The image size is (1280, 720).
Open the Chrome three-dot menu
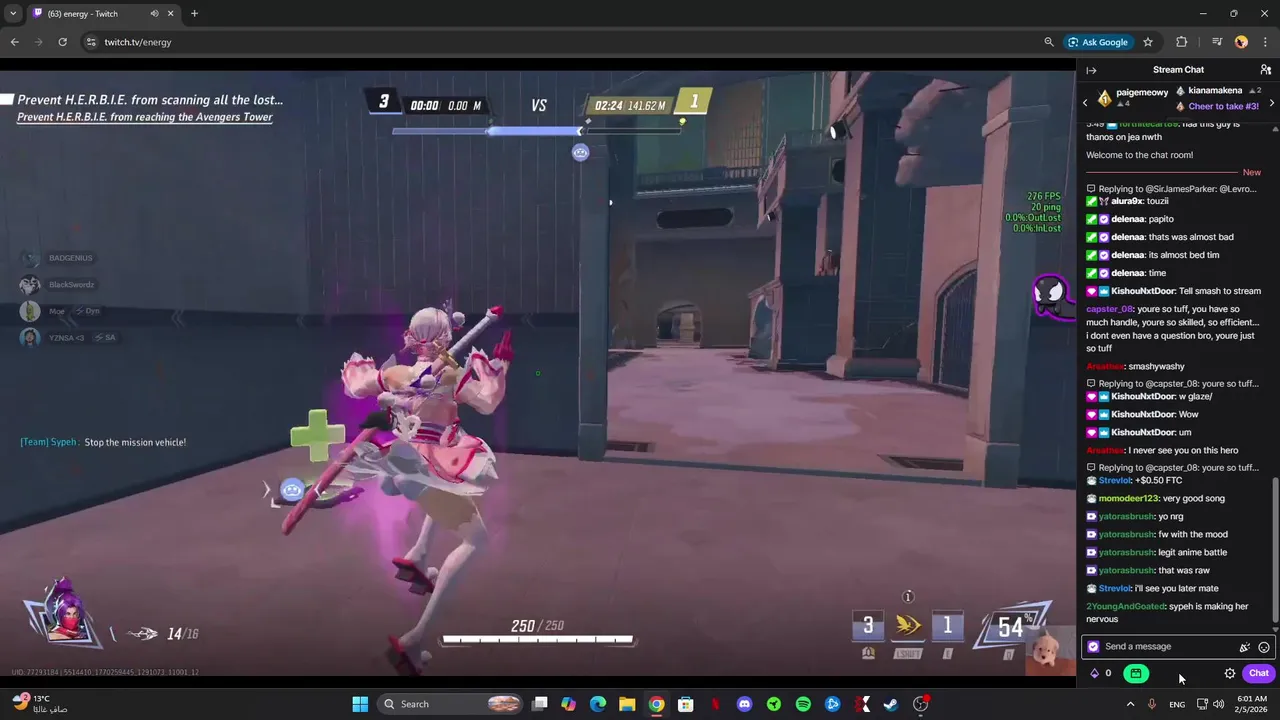click(1265, 42)
